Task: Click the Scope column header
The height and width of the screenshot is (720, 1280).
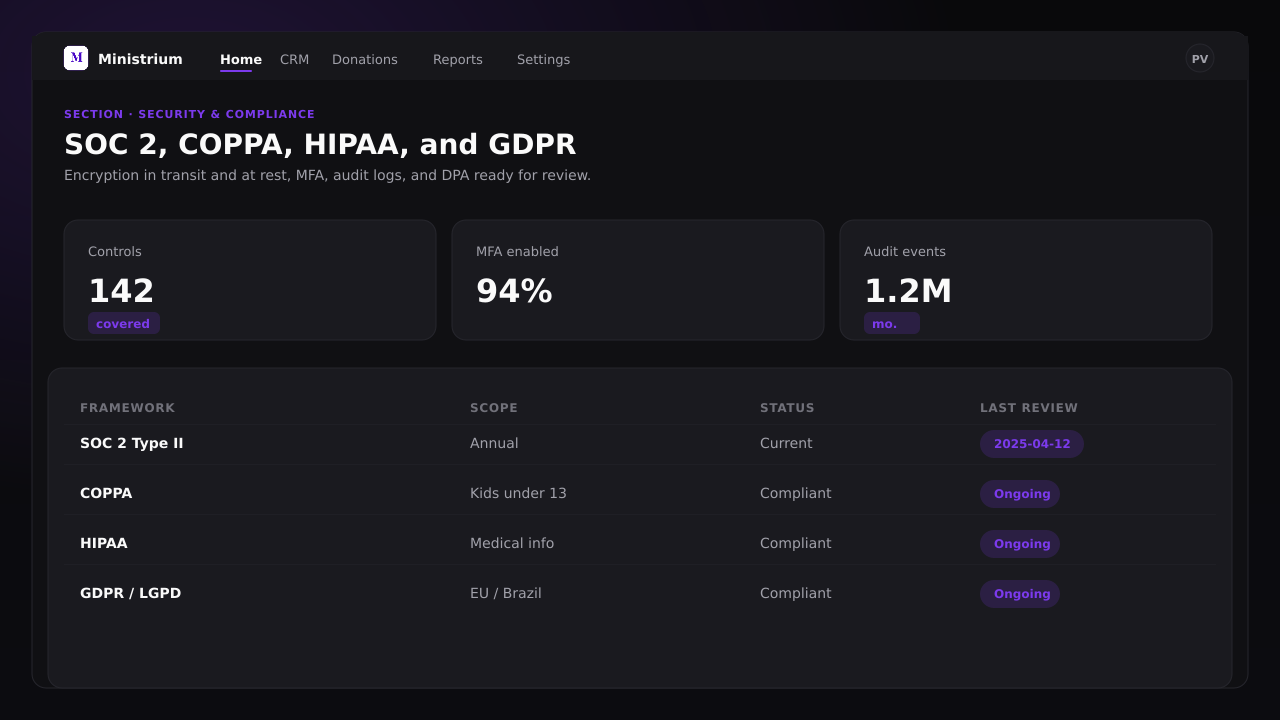Action: pyautogui.click(x=494, y=408)
